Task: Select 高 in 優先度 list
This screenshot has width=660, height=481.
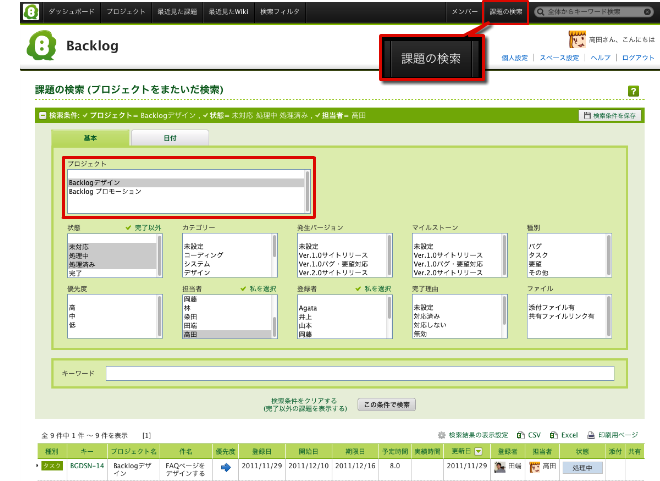Action: (x=112, y=308)
